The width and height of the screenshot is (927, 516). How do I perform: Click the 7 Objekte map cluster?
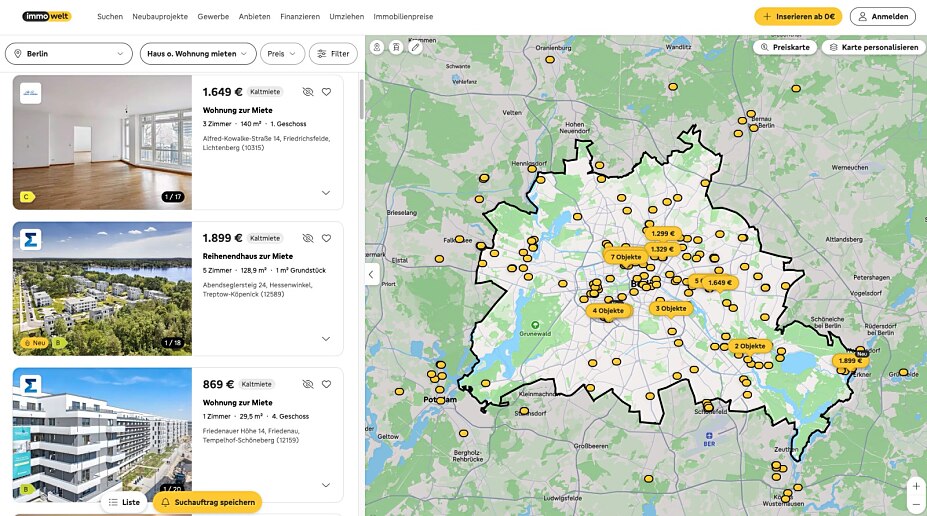[x=625, y=257]
